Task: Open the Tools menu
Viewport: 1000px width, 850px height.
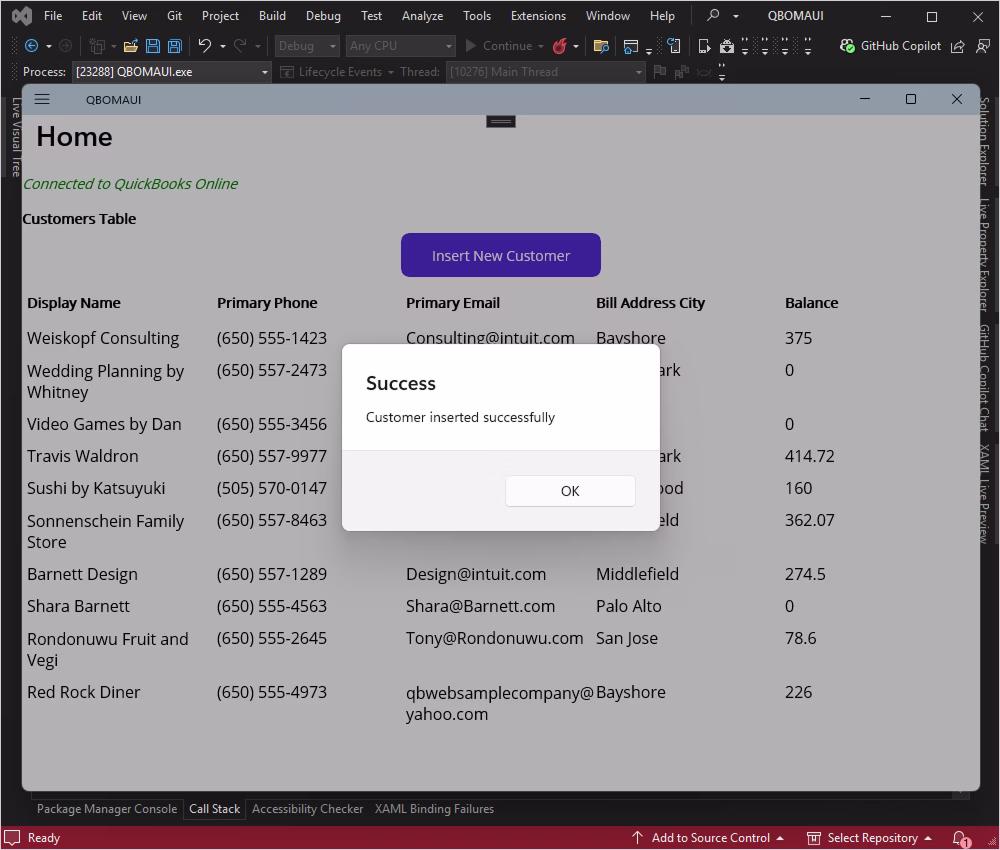Action: pos(477,16)
